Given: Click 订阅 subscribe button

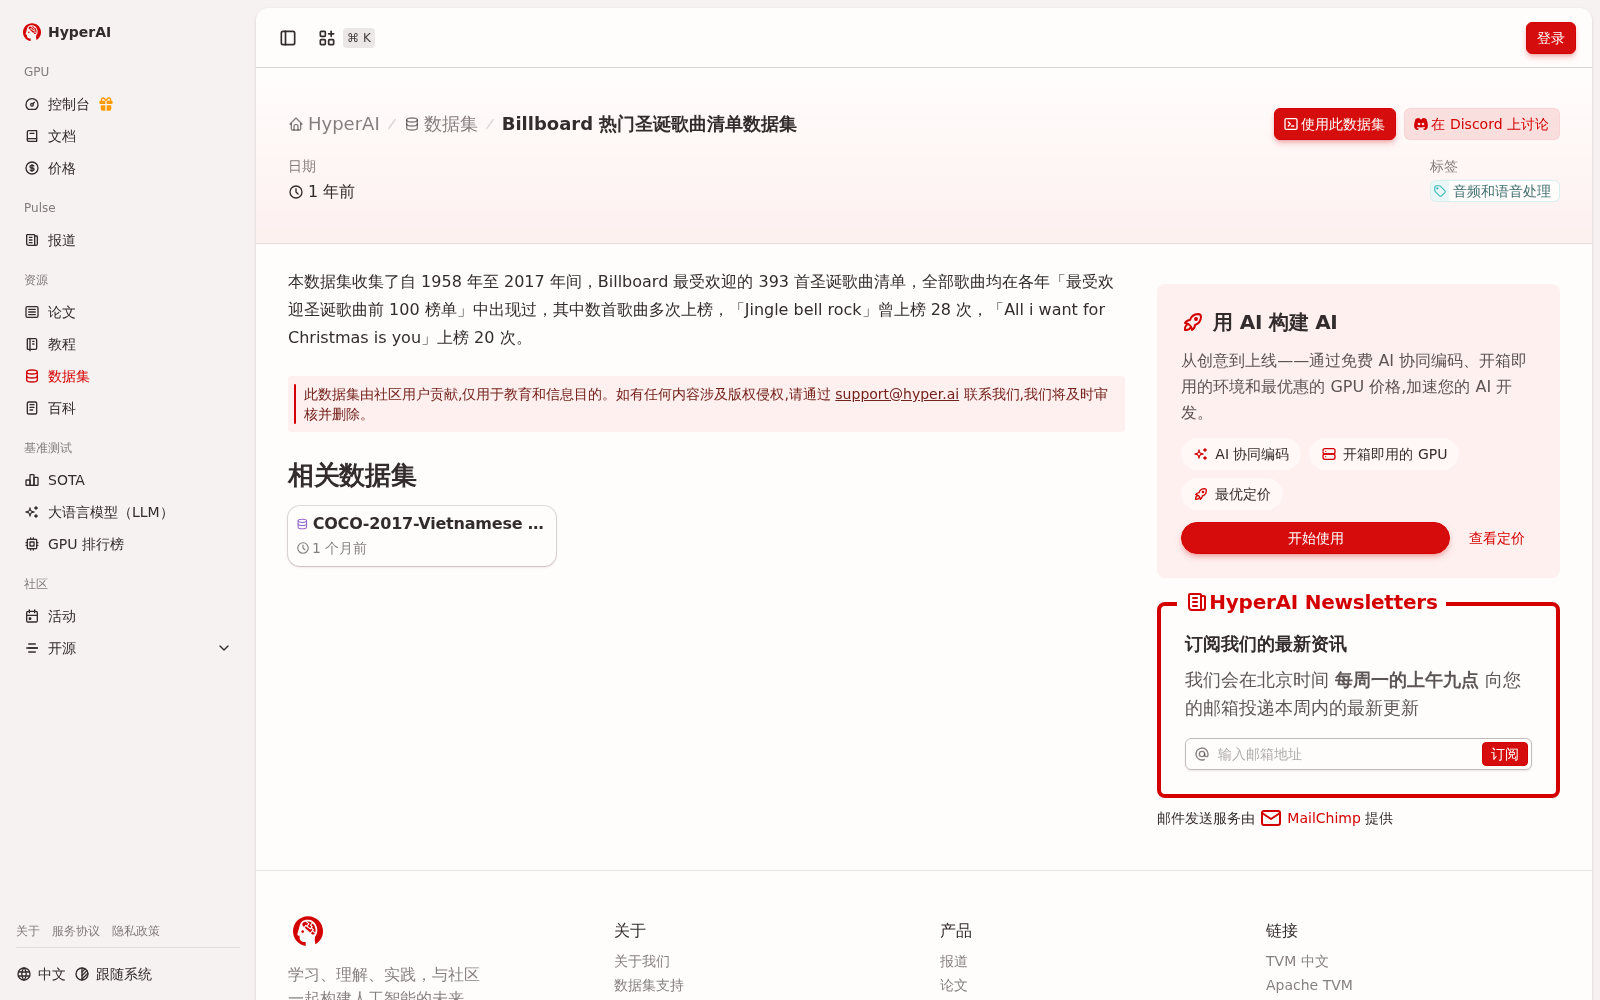Looking at the screenshot, I should pyautogui.click(x=1504, y=754).
